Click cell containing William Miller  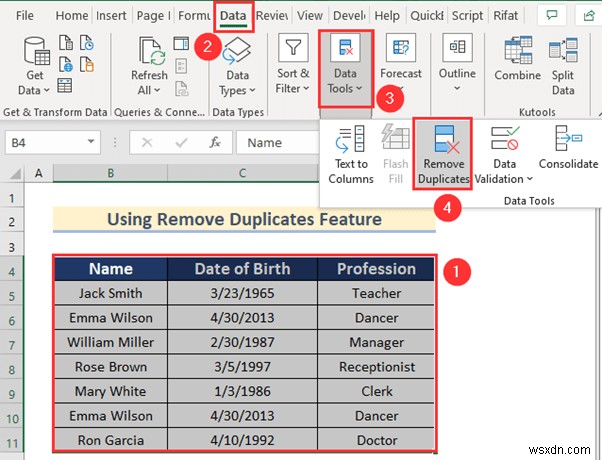pyautogui.click(x=111, y=342)
